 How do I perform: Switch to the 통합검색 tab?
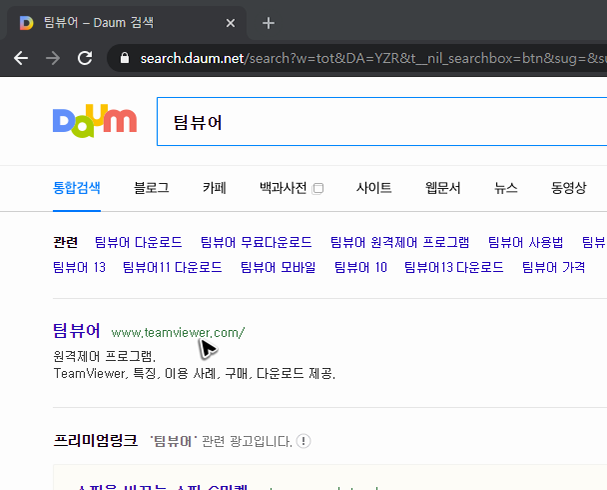pos(77,188)
